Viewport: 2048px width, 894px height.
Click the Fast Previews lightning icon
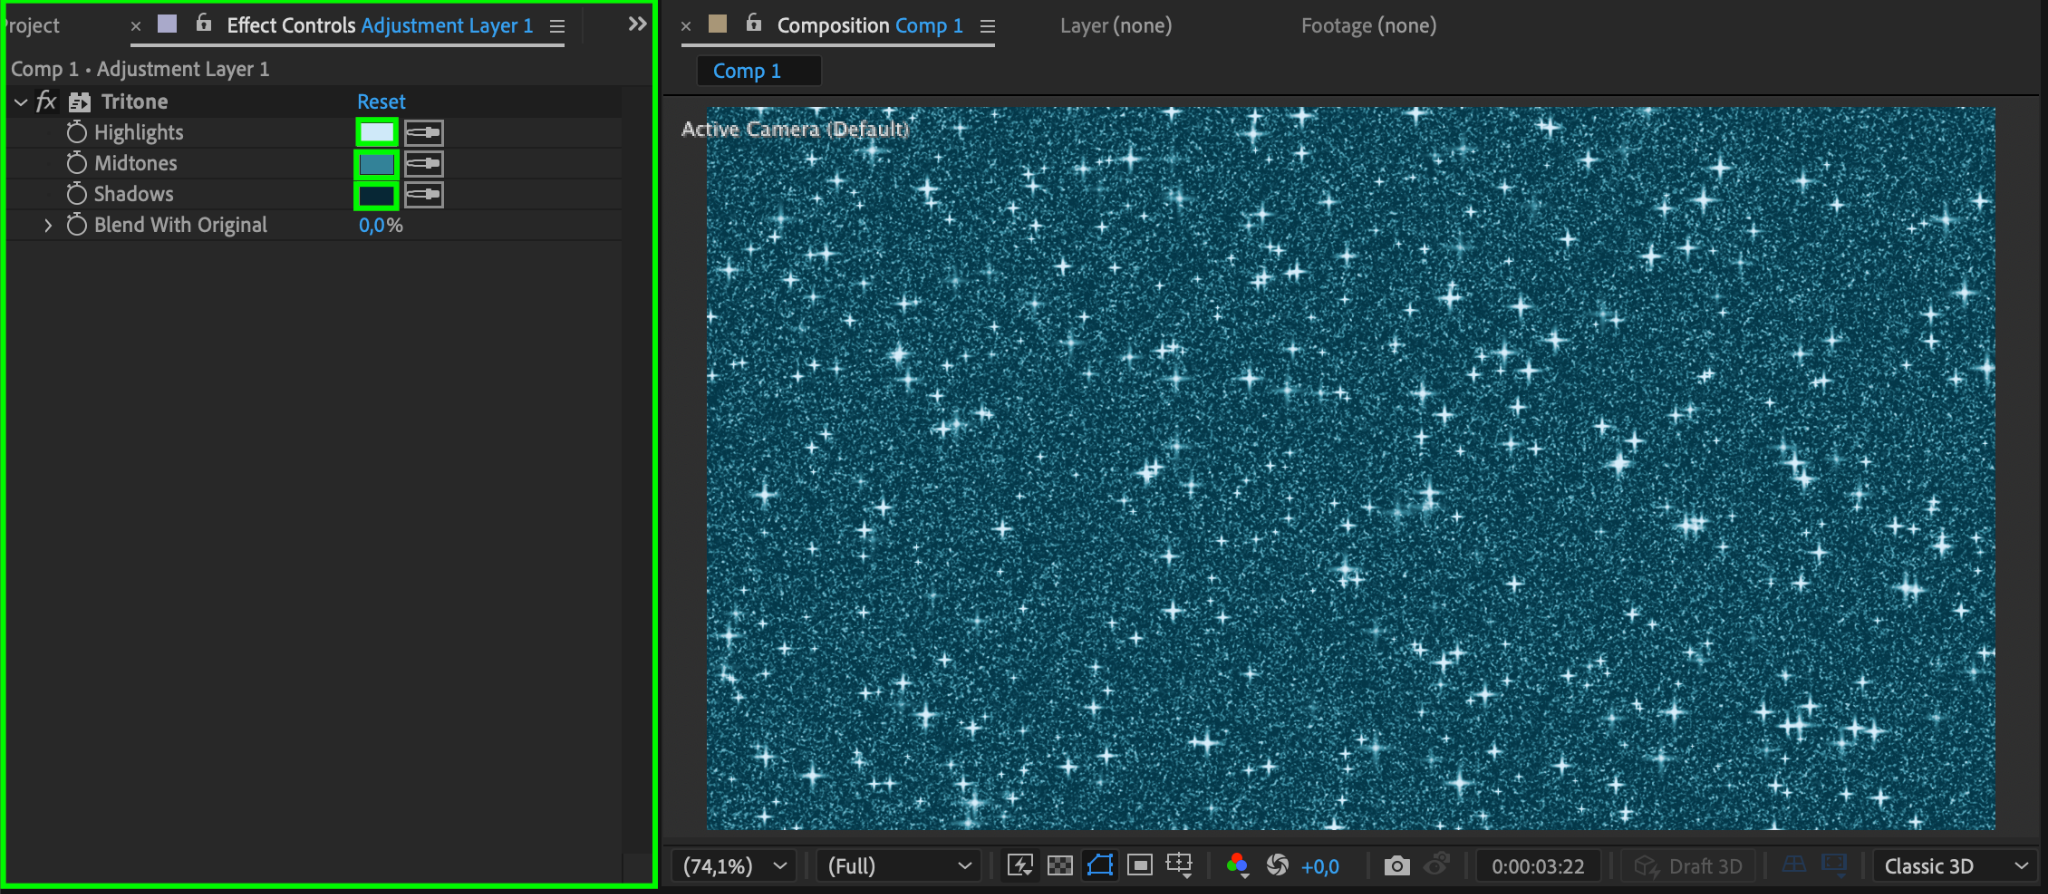pos(1020,866)
